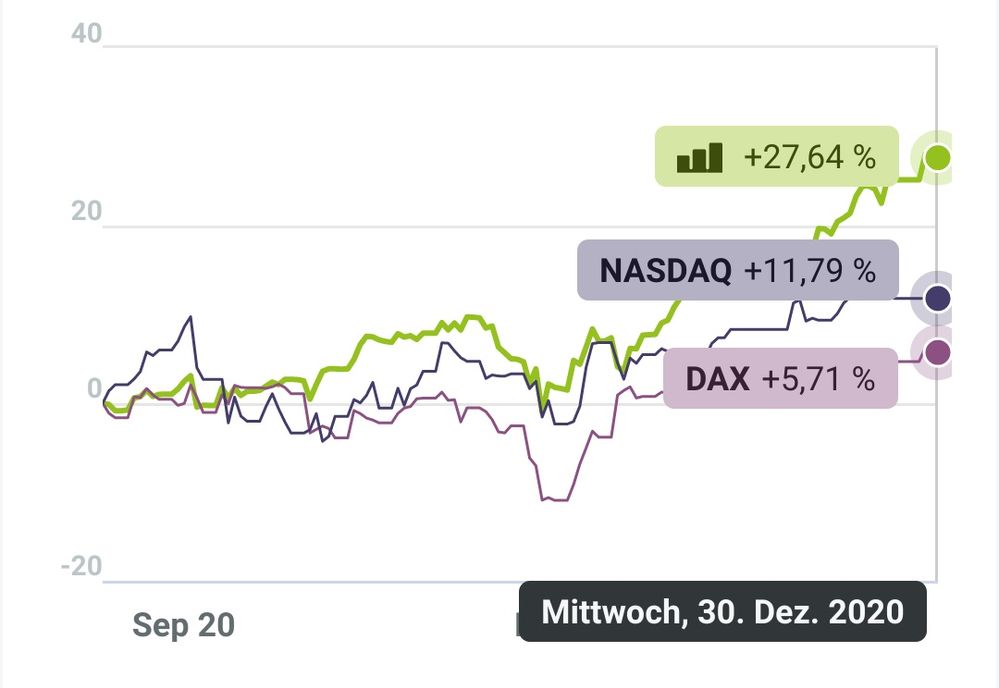This screenshot has width=999, height=688.
Task: Click the -20 y-axis label
Action: coord(81,566)
